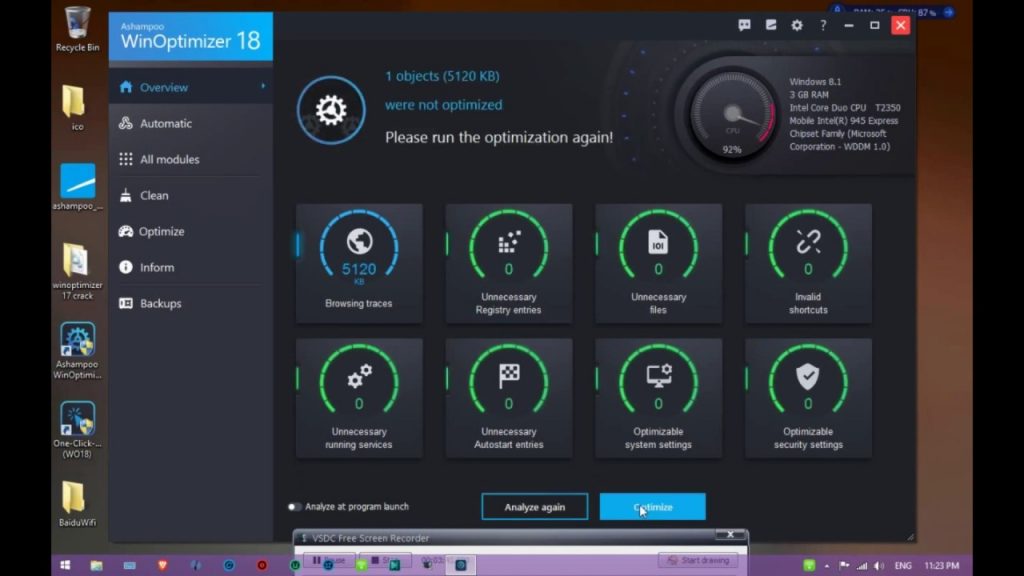Open Optimizable security settings tile
The image size is (1024, 576).
tap(808, 398)
